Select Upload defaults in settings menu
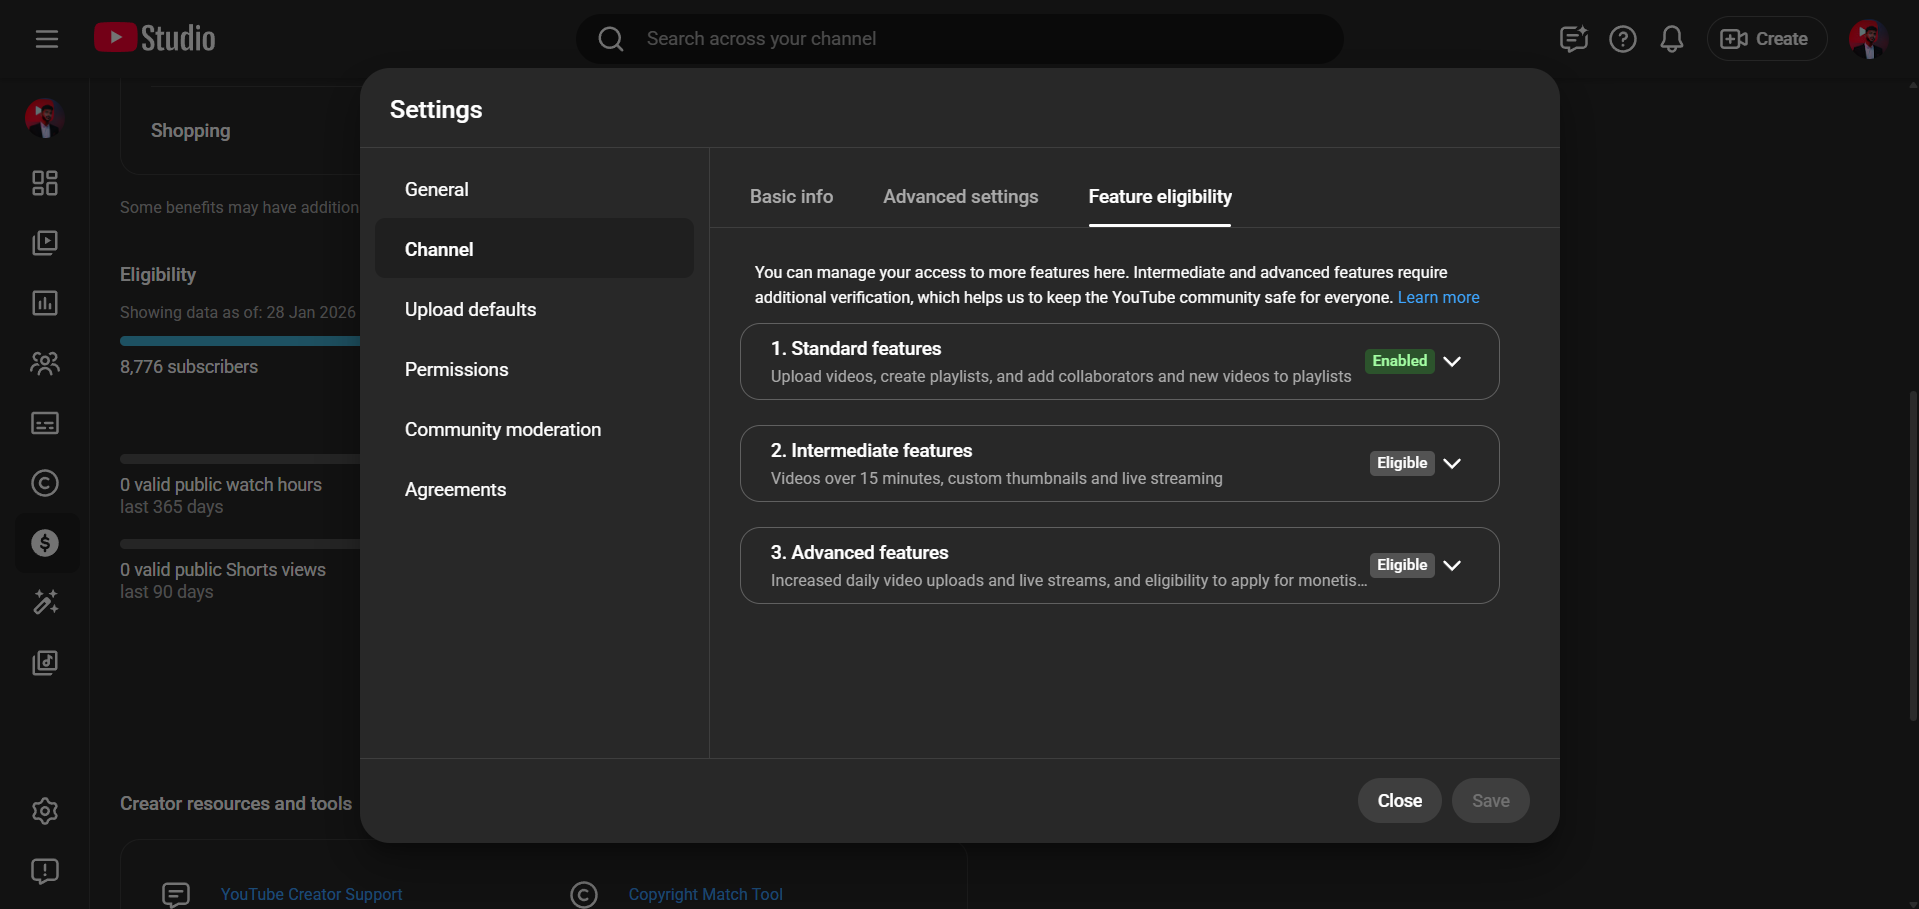 [x=470, y=310]
